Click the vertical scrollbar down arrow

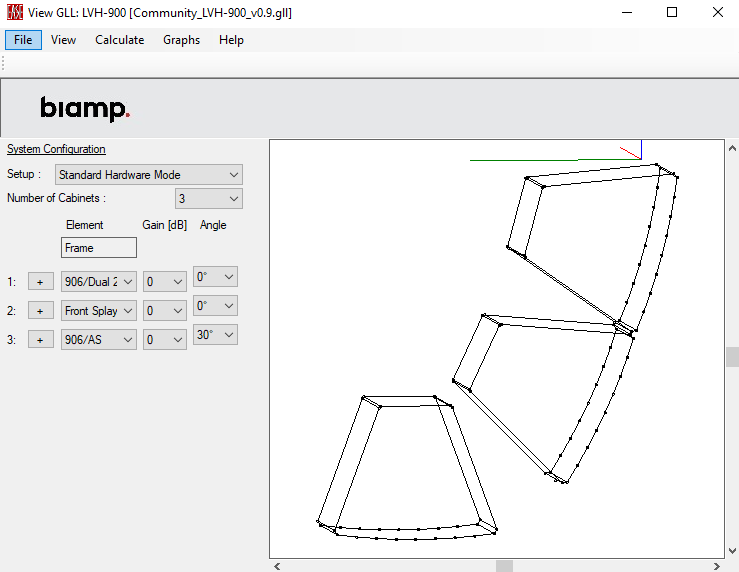[x=732, y=550]
